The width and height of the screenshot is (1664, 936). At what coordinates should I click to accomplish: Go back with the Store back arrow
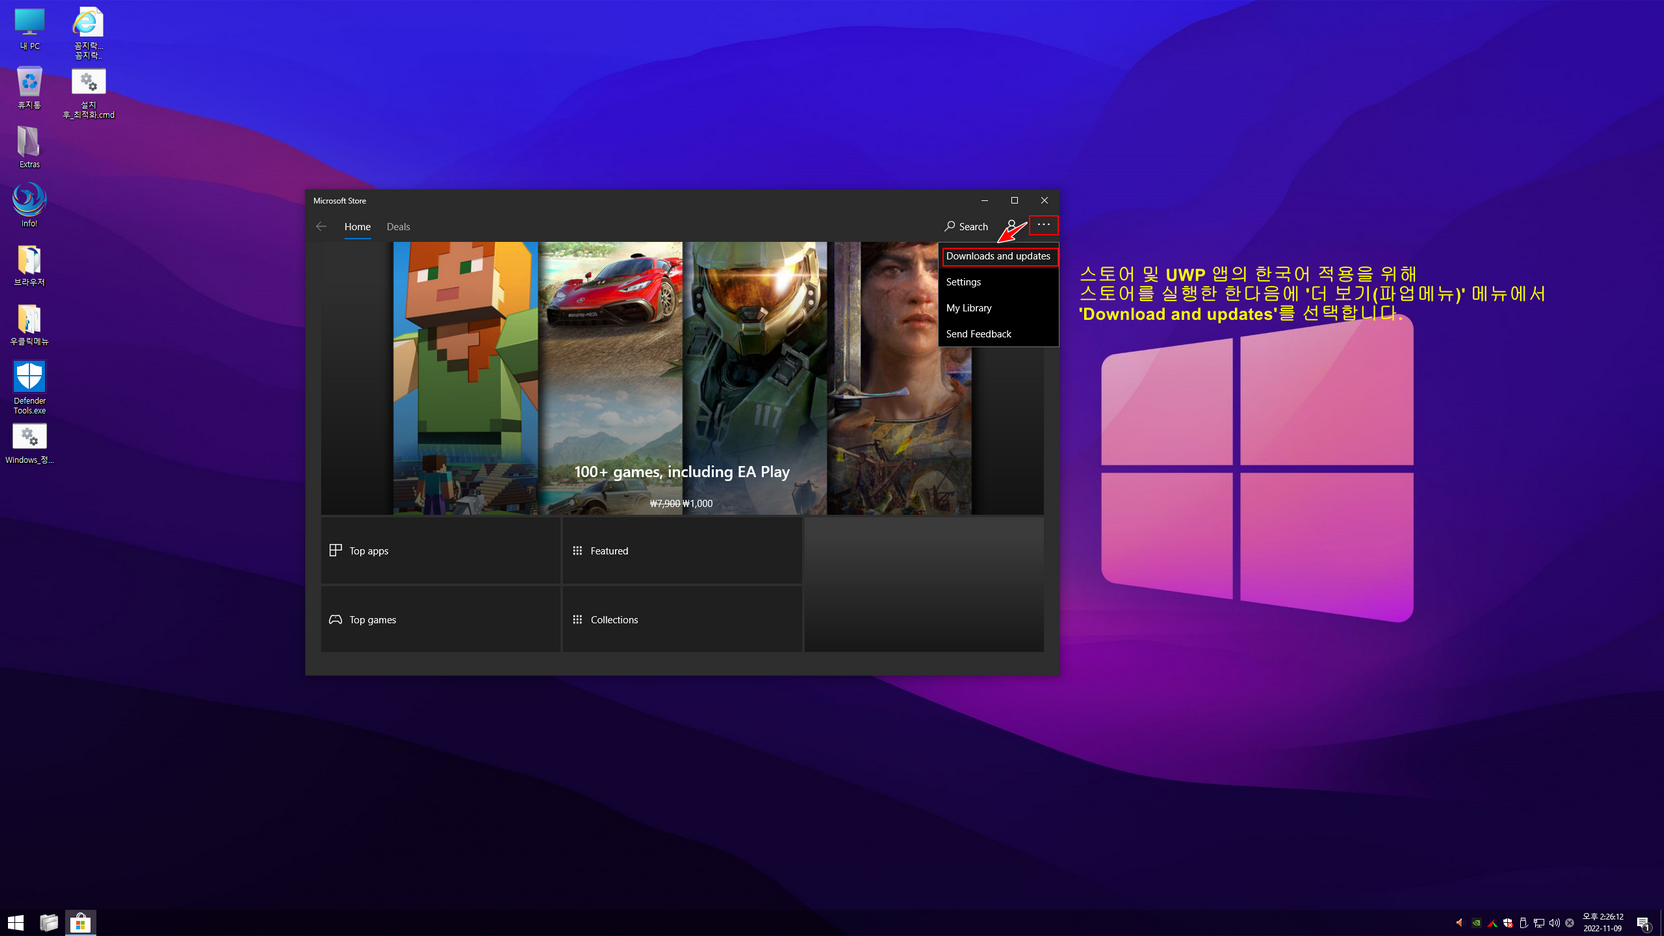pos(321,226)
